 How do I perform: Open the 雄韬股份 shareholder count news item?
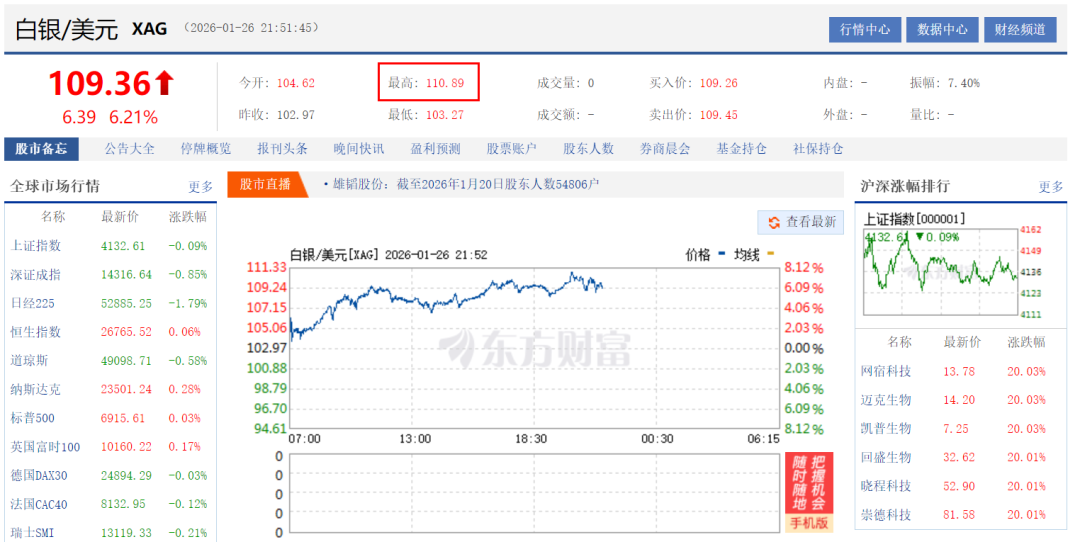(466, 185)
